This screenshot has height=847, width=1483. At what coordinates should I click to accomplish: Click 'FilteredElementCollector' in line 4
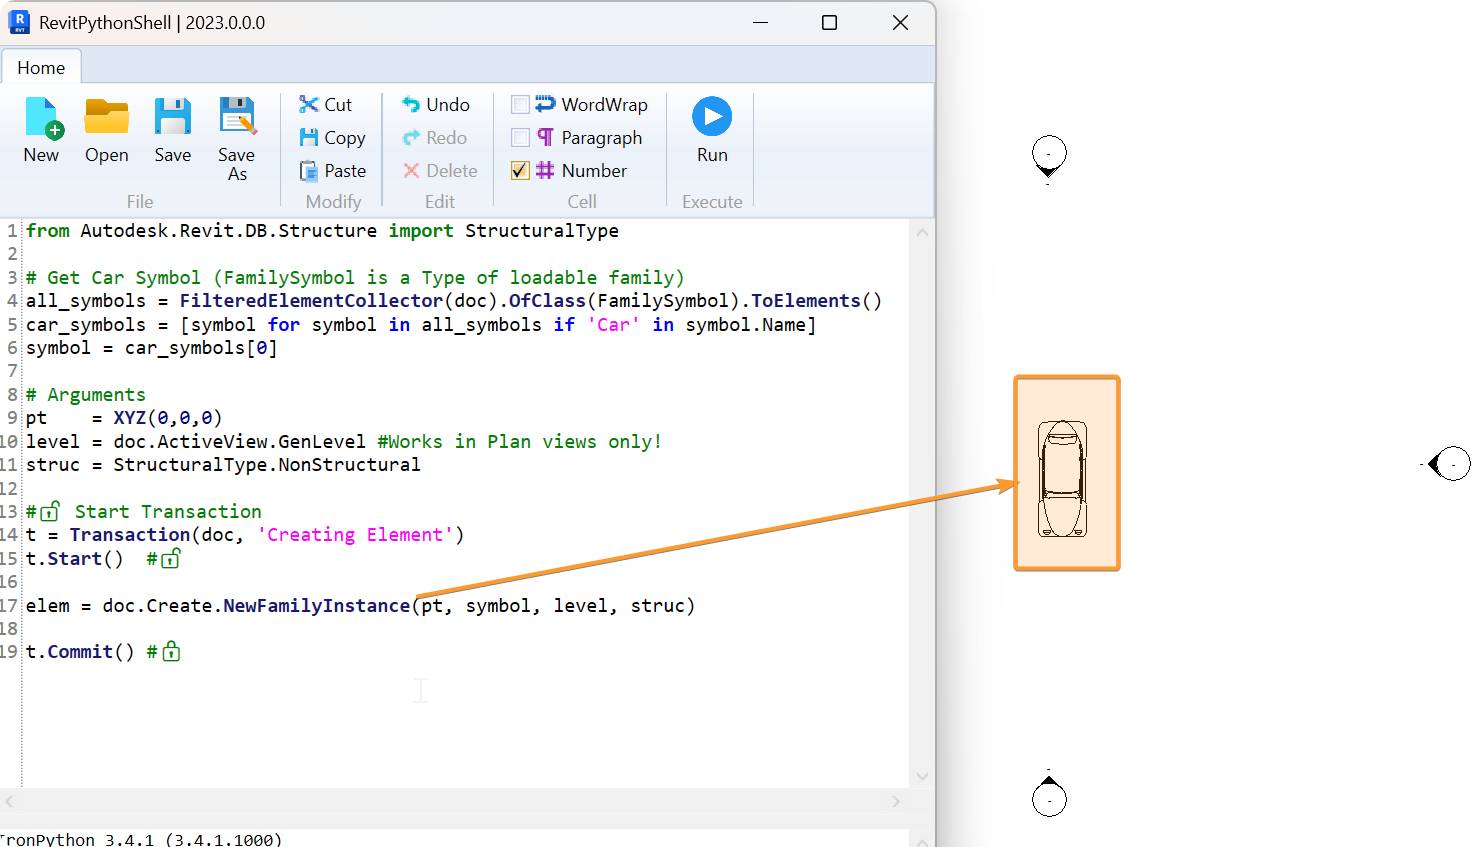click(x=311, y=301)
